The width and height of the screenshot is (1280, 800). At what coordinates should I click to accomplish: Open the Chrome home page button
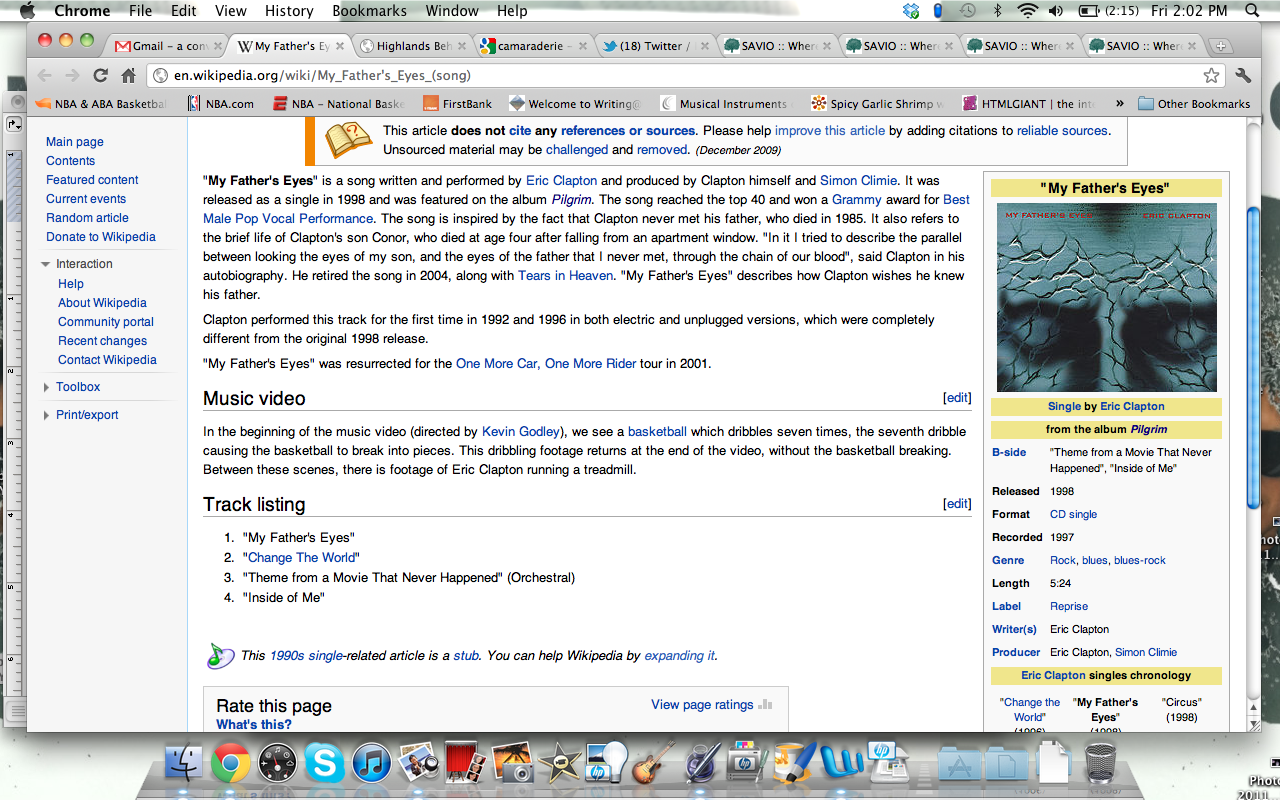click(x=128, y=76)
